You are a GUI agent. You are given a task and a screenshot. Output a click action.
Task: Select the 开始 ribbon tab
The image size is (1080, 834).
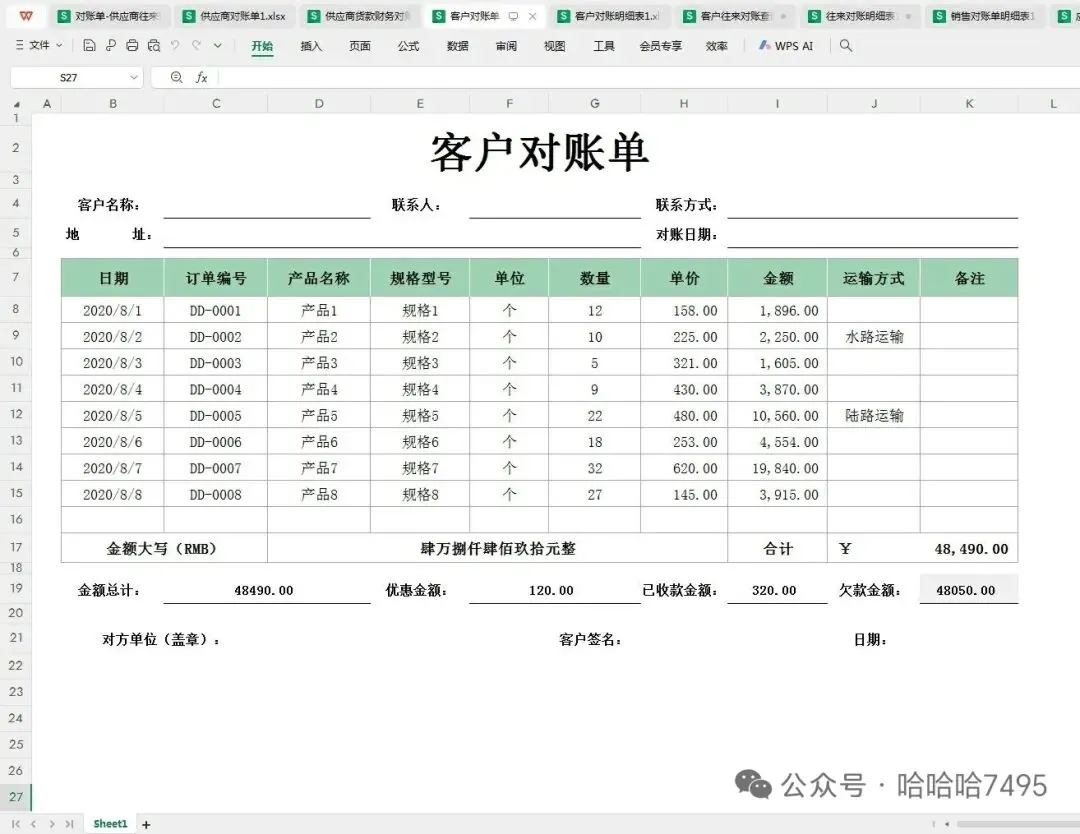[x=262, y=46]
